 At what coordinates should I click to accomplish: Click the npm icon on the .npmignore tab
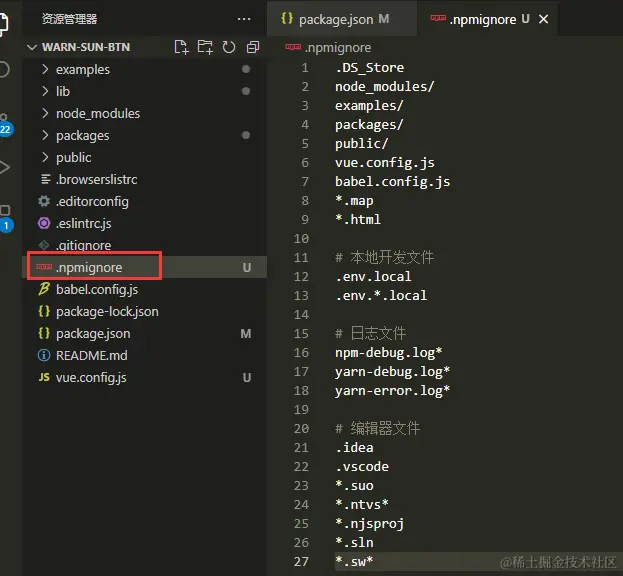(x=438, y=18)
